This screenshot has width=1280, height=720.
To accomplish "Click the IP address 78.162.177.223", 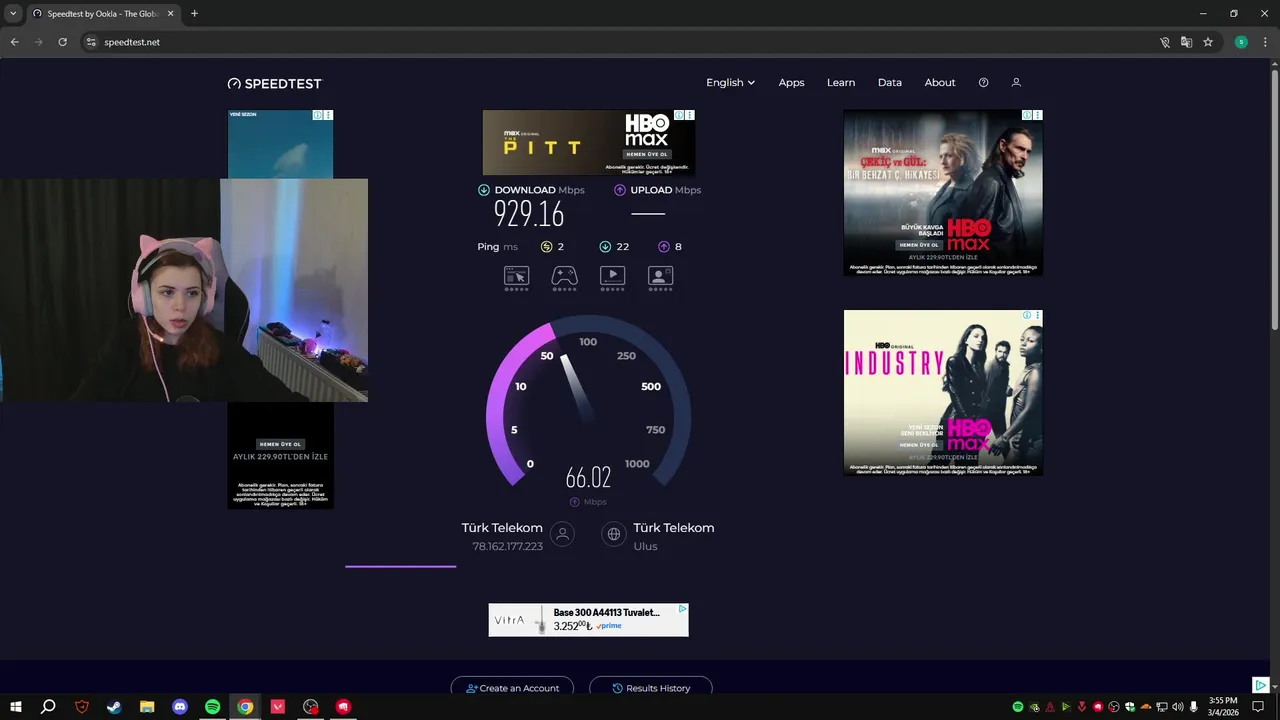I will pyautogui.click(x=507, y=547).
